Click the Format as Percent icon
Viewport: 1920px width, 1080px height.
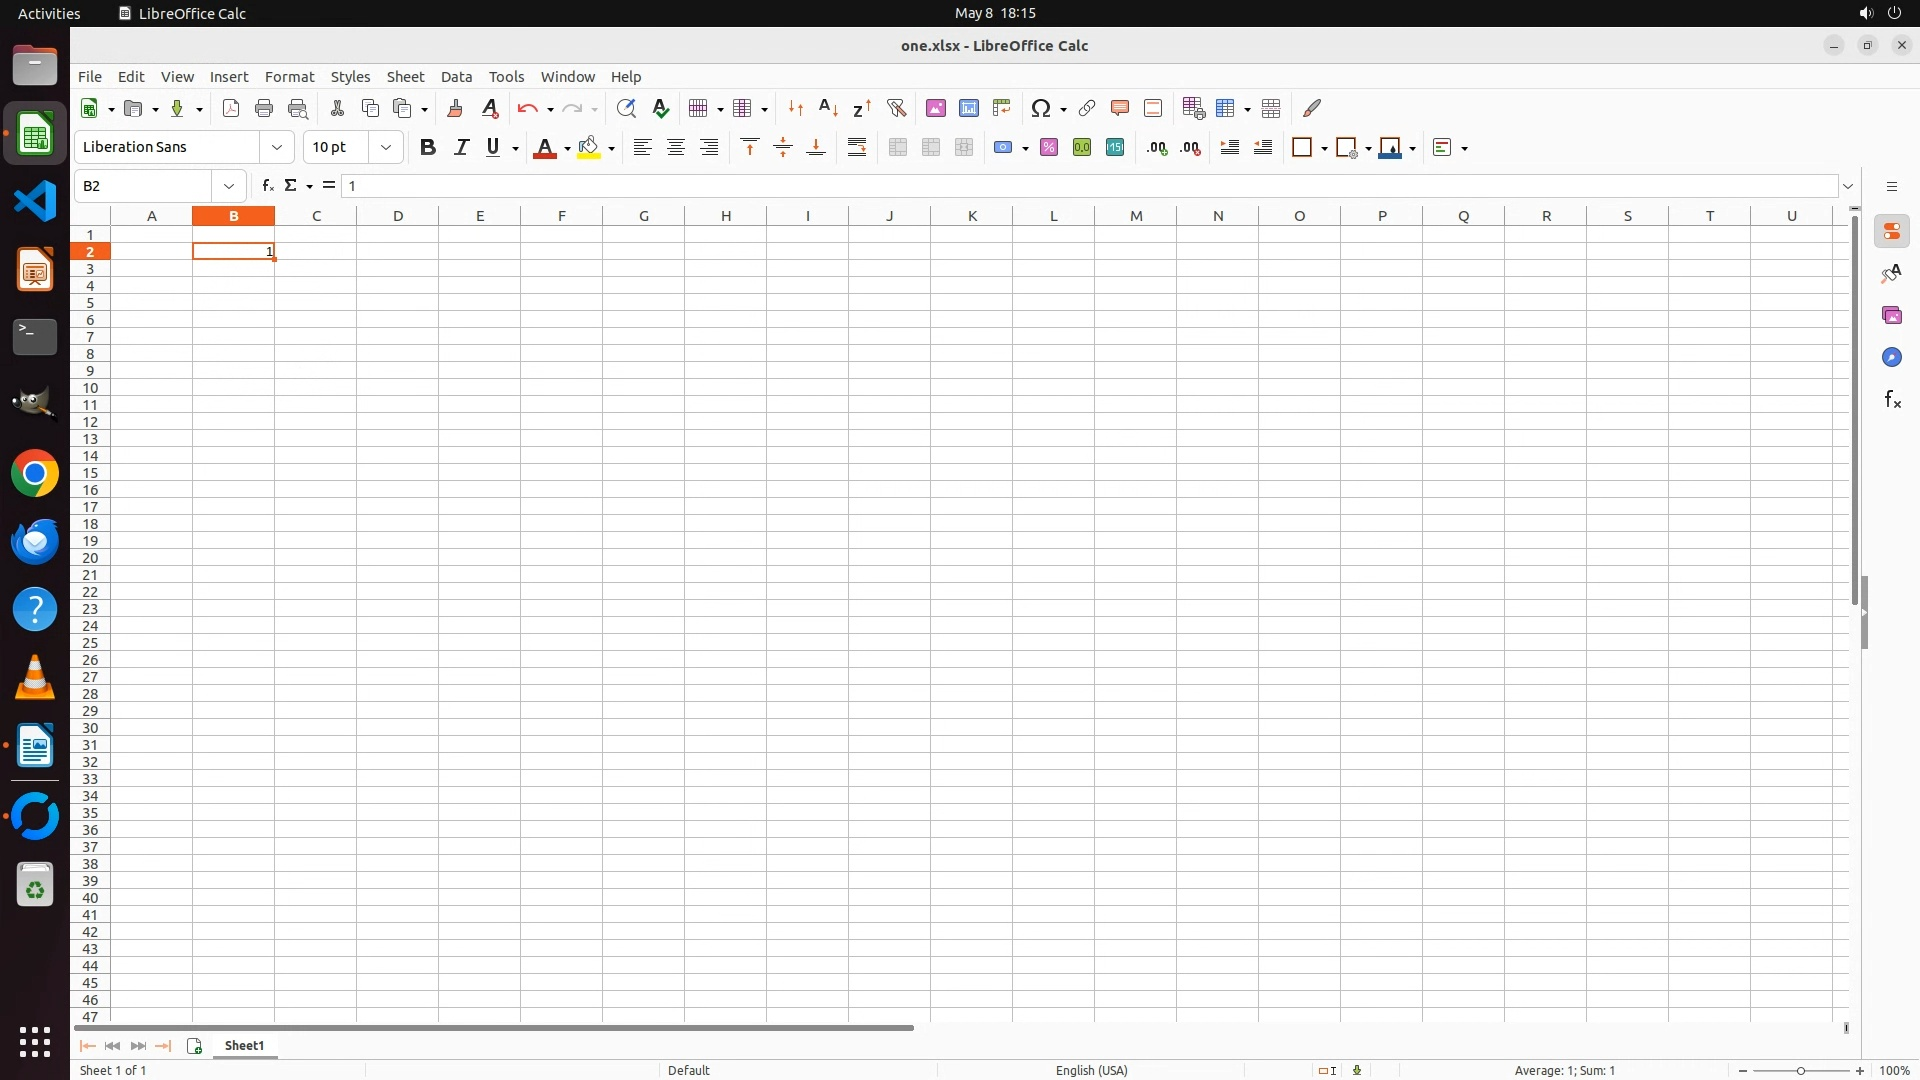1049,147
